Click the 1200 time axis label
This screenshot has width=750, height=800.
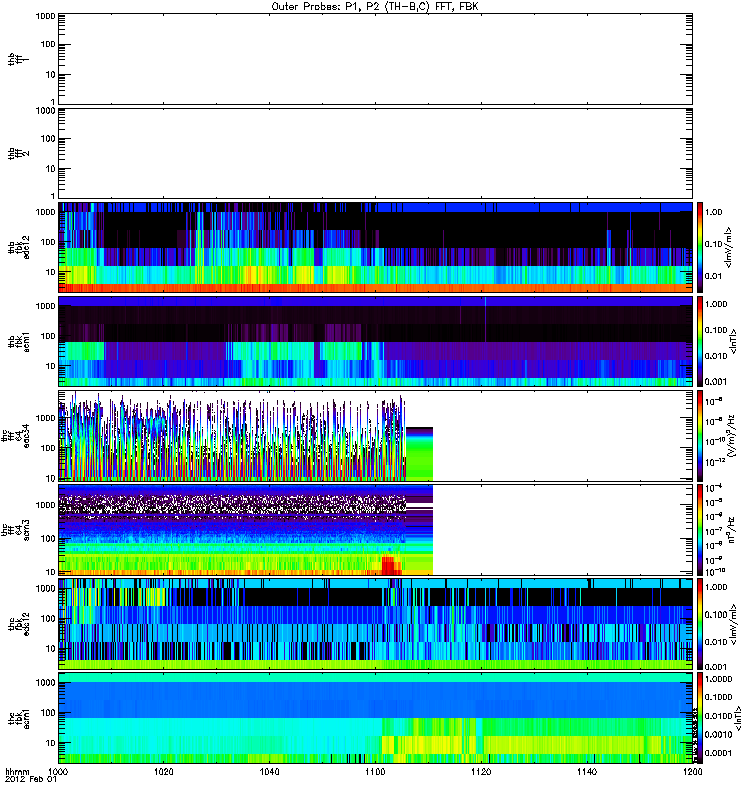pos(690,773)
